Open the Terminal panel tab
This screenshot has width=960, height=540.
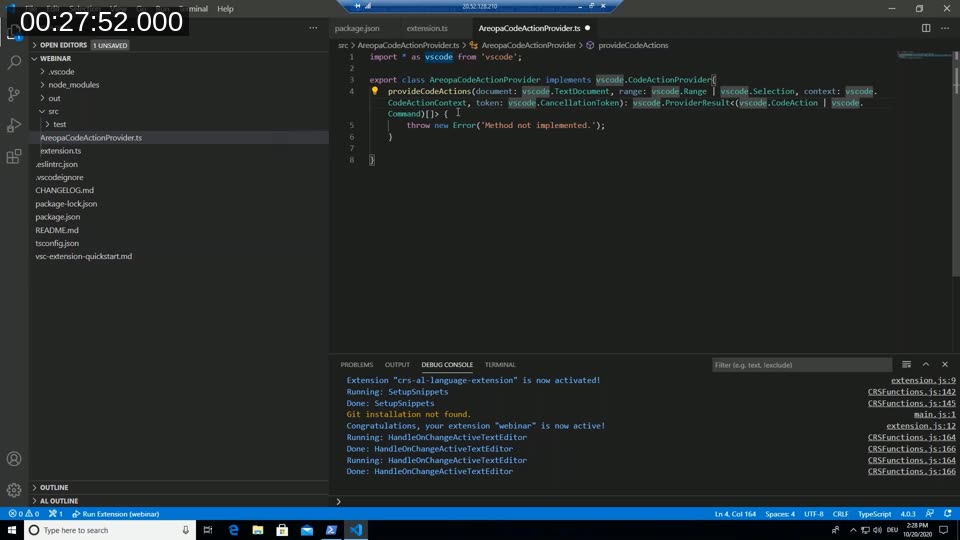[500, 365]
